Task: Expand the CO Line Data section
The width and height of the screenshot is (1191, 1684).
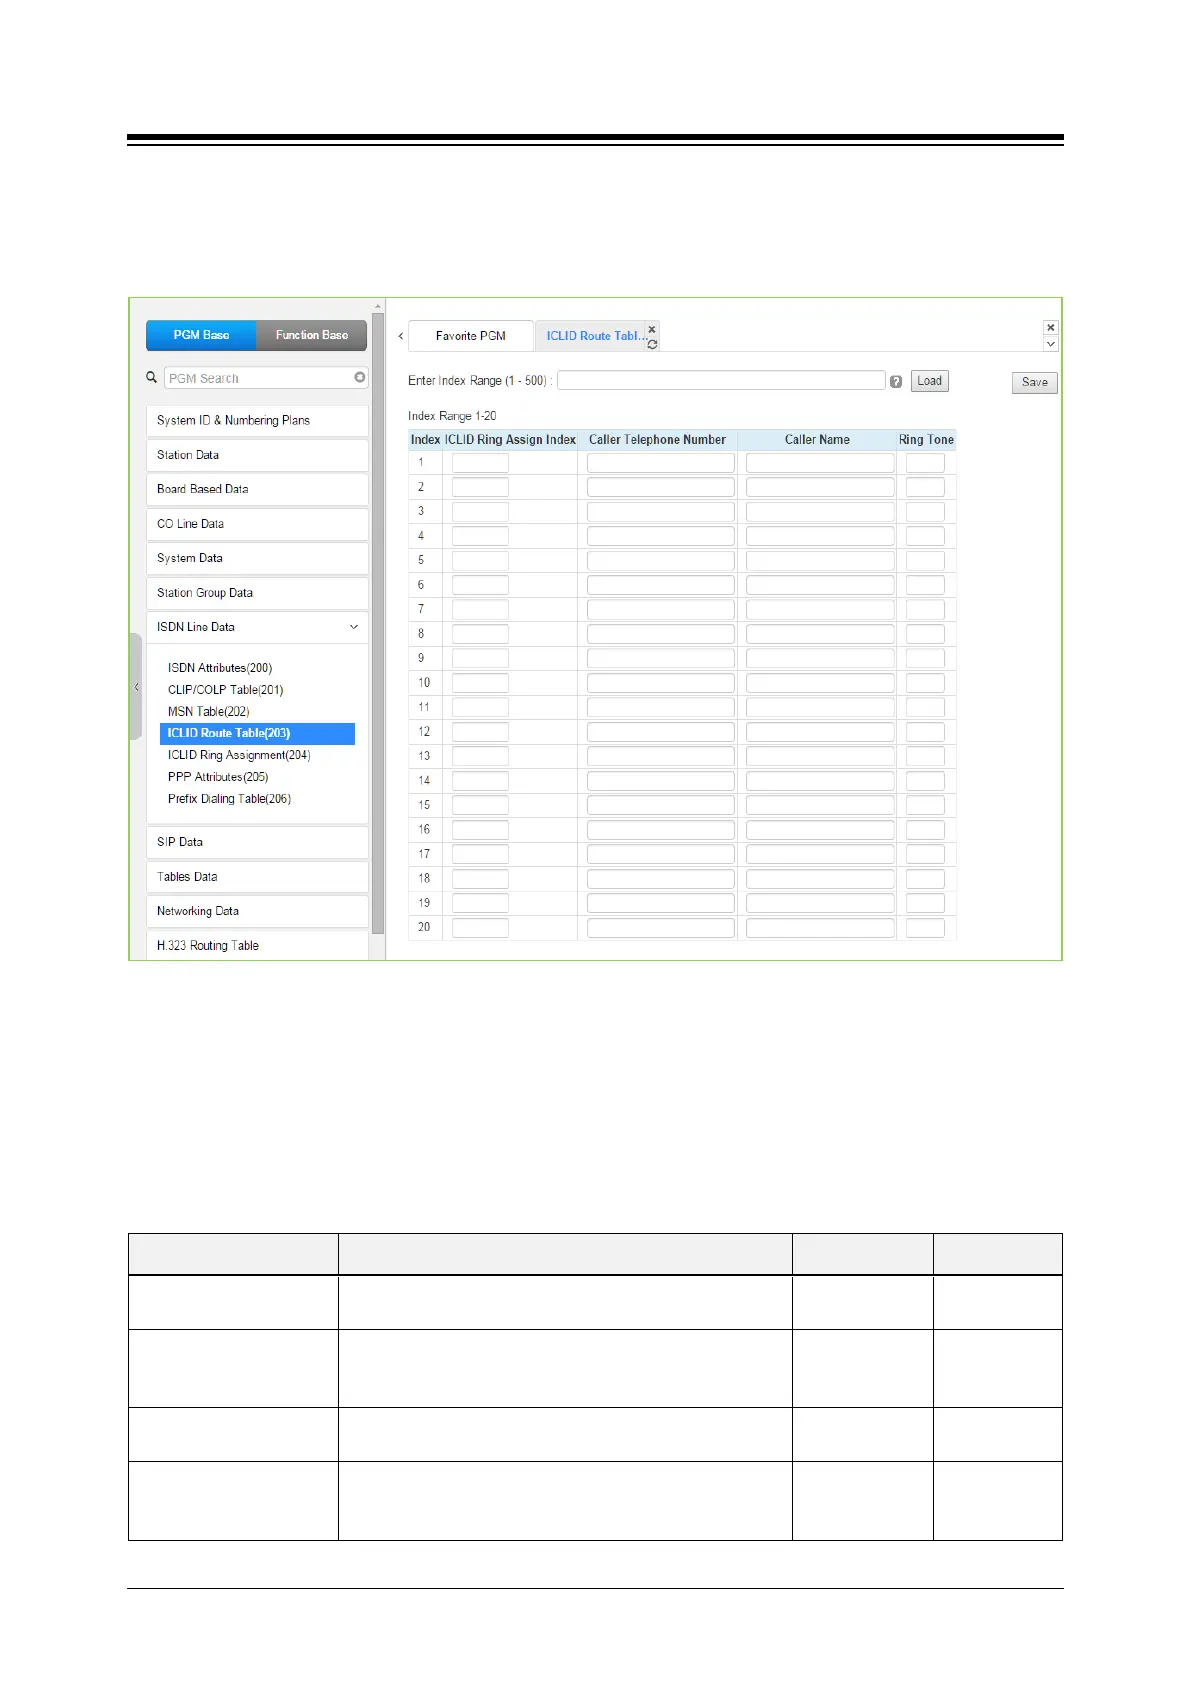Action: [x=257, y=524]
